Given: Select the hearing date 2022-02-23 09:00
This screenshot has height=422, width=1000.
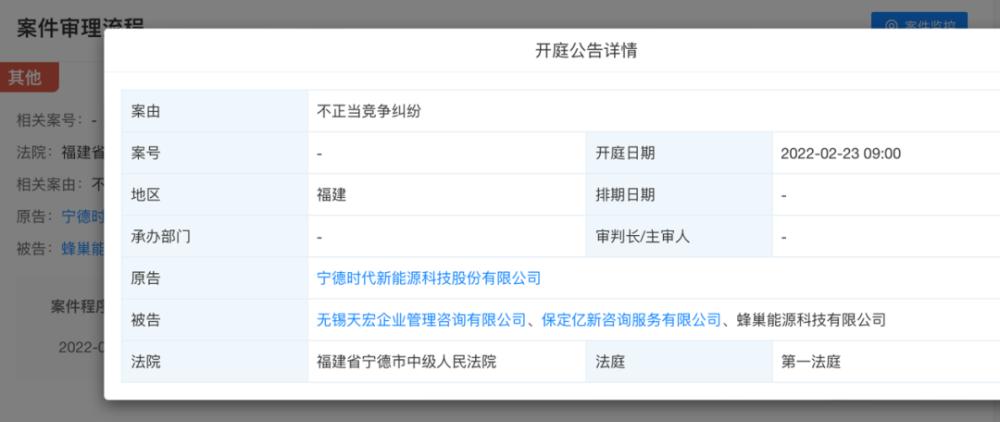Looking at the screenshot, I should coord(841,153).
